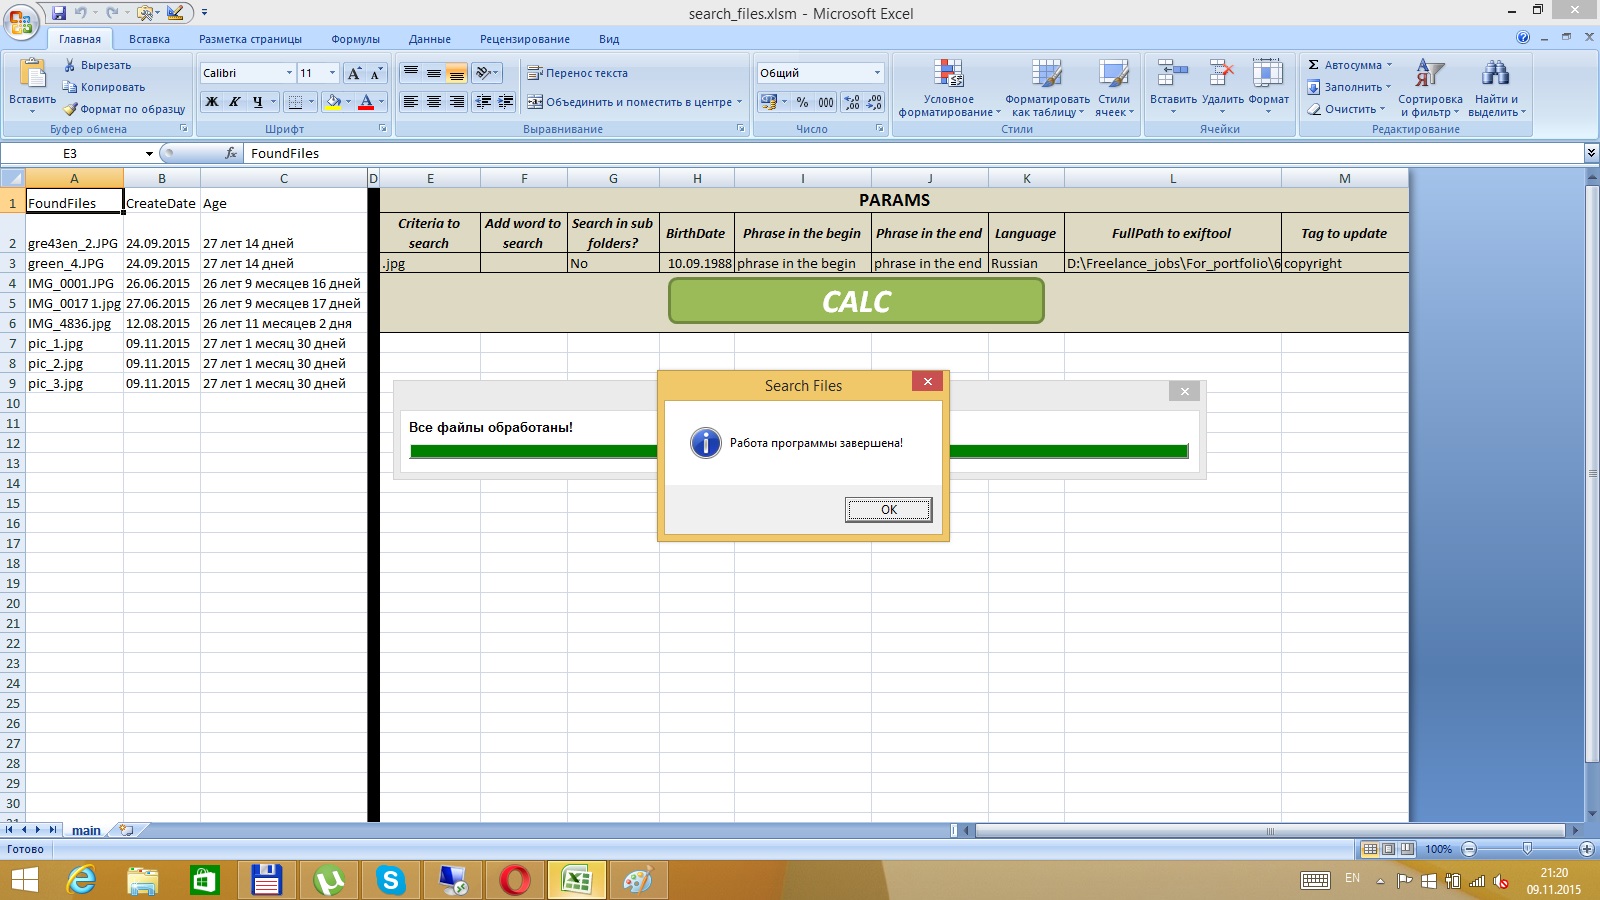Click the insert new worksheet tab icon

coord(126,830)
